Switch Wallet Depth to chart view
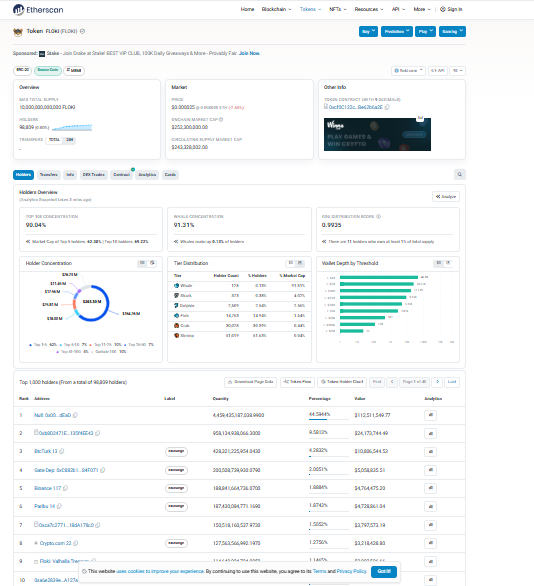The height and width of the screenshot is (586, 534). 448,263
